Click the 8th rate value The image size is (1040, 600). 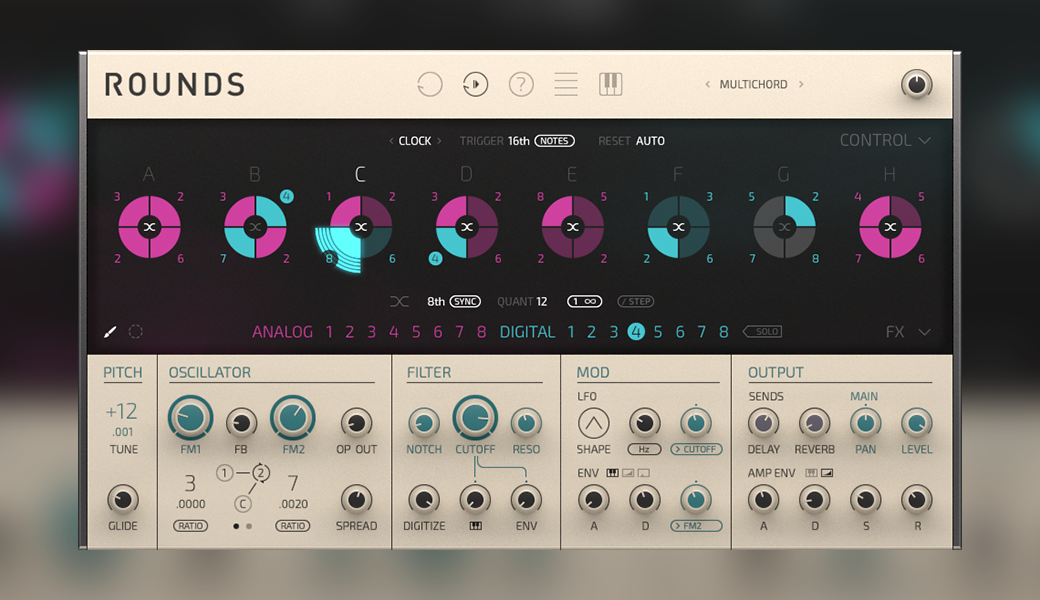click(x=436, y=302)
